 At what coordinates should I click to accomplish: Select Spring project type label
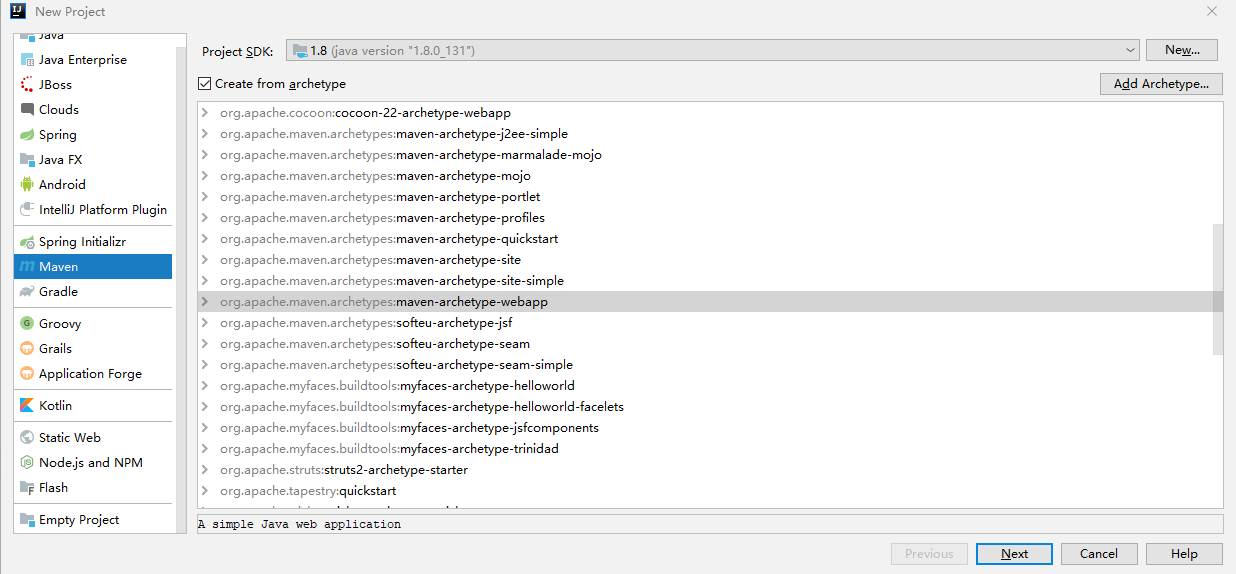58,135
